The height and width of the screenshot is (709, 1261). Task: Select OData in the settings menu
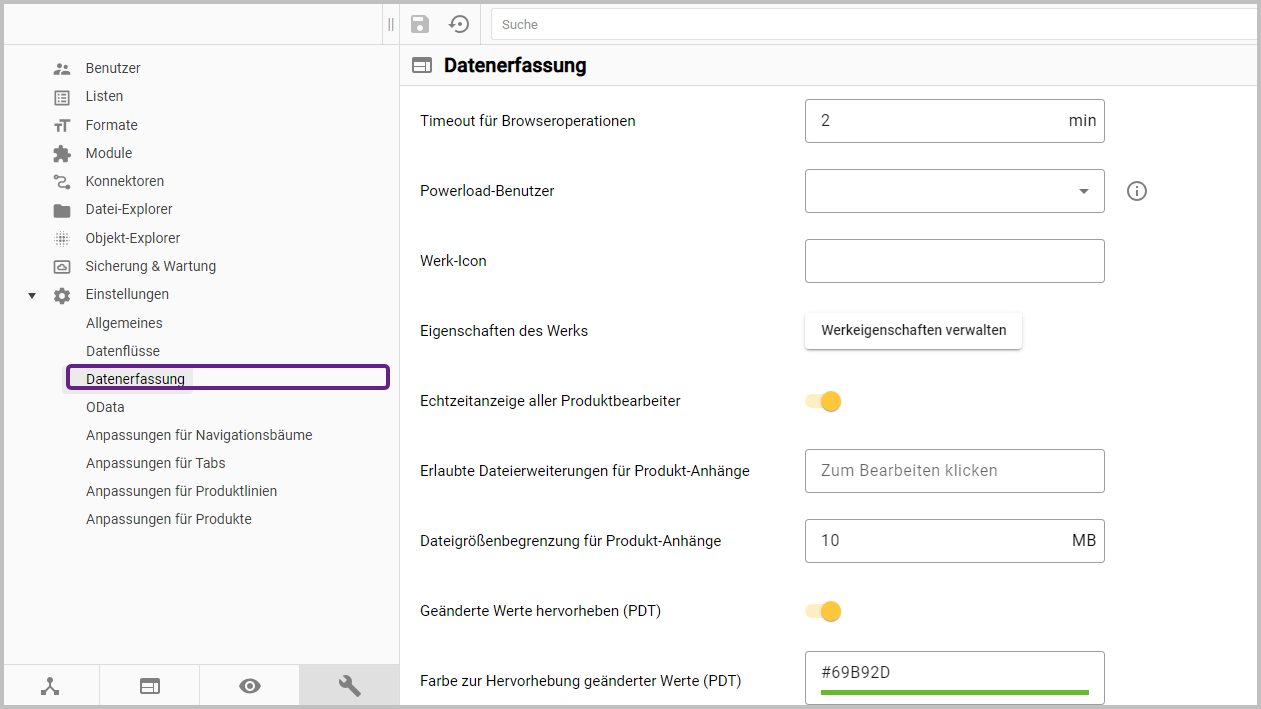(x=105, y=407)
